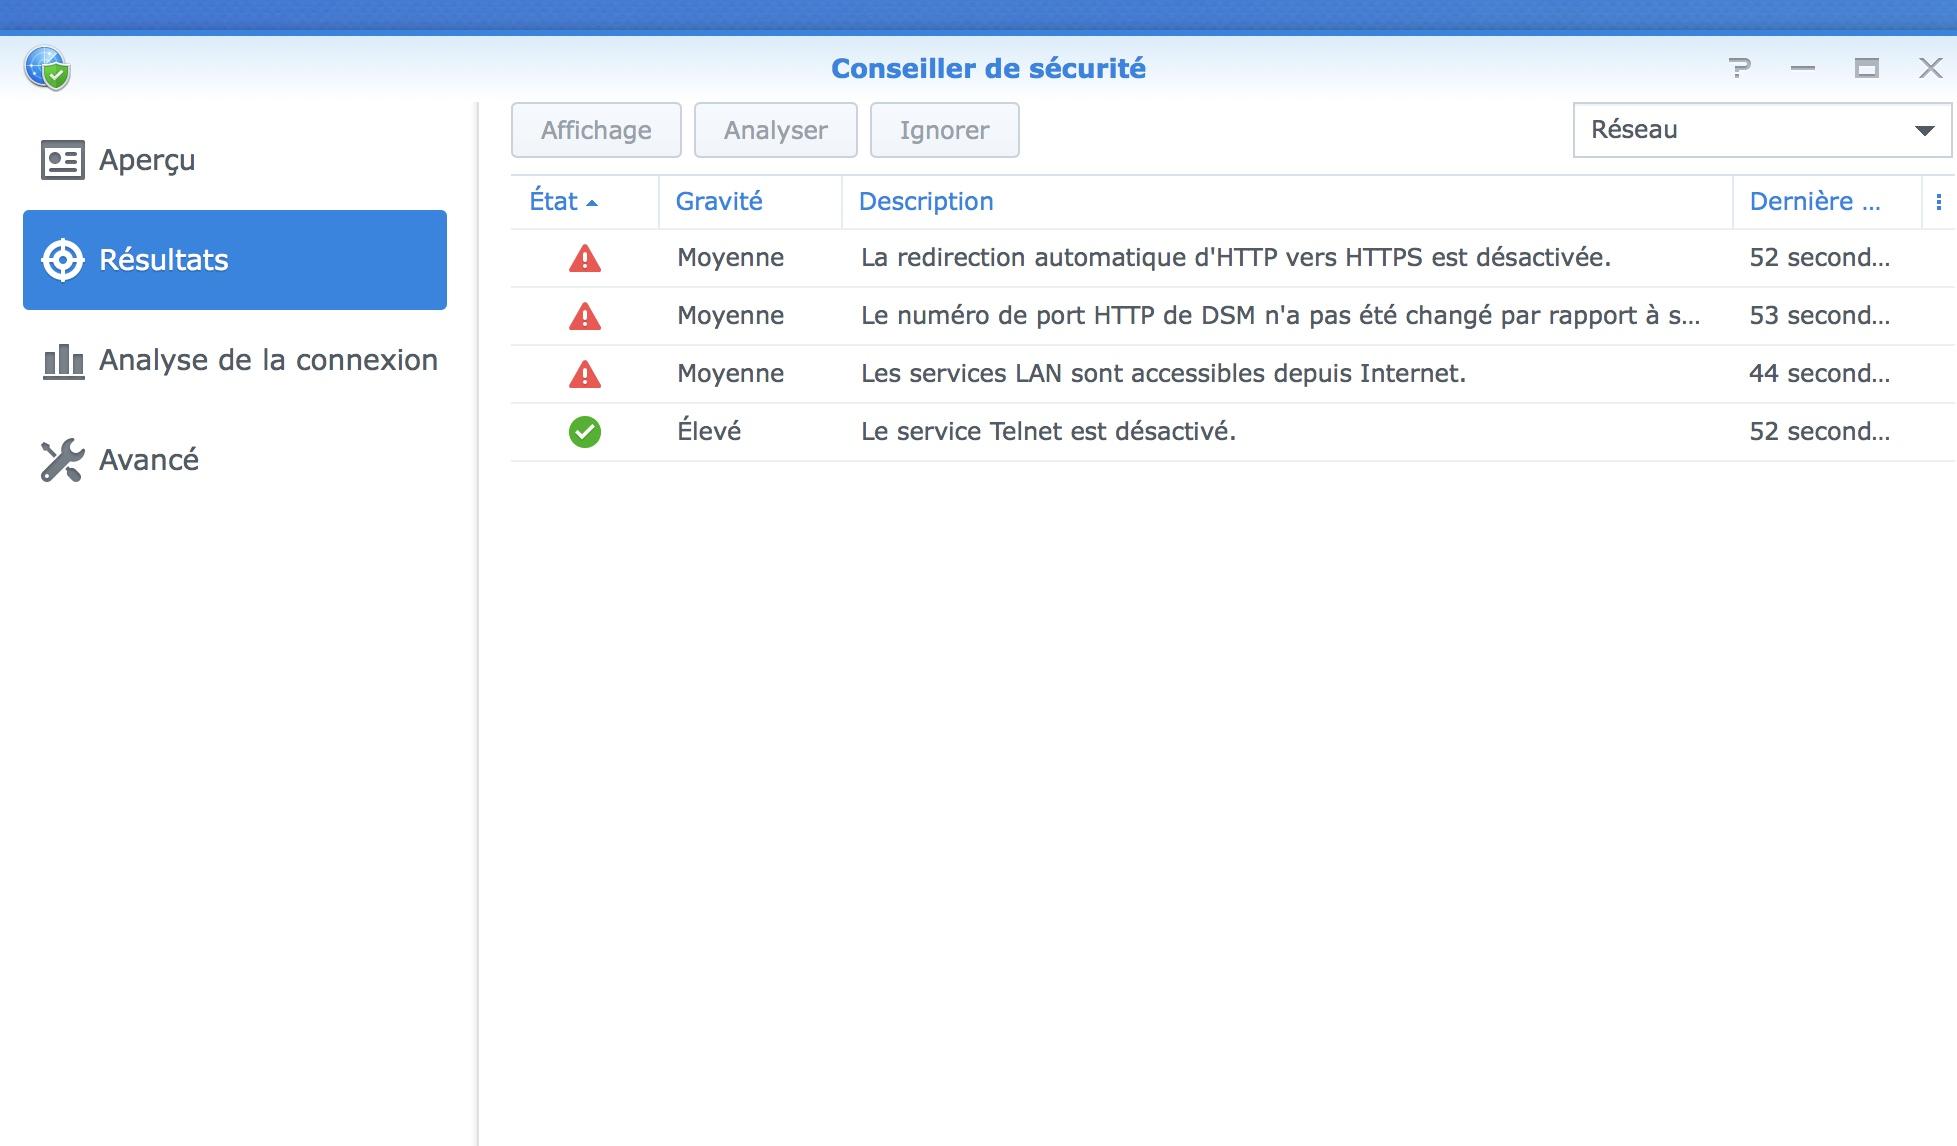Open the Avancé settings tab

coord(149,460)
